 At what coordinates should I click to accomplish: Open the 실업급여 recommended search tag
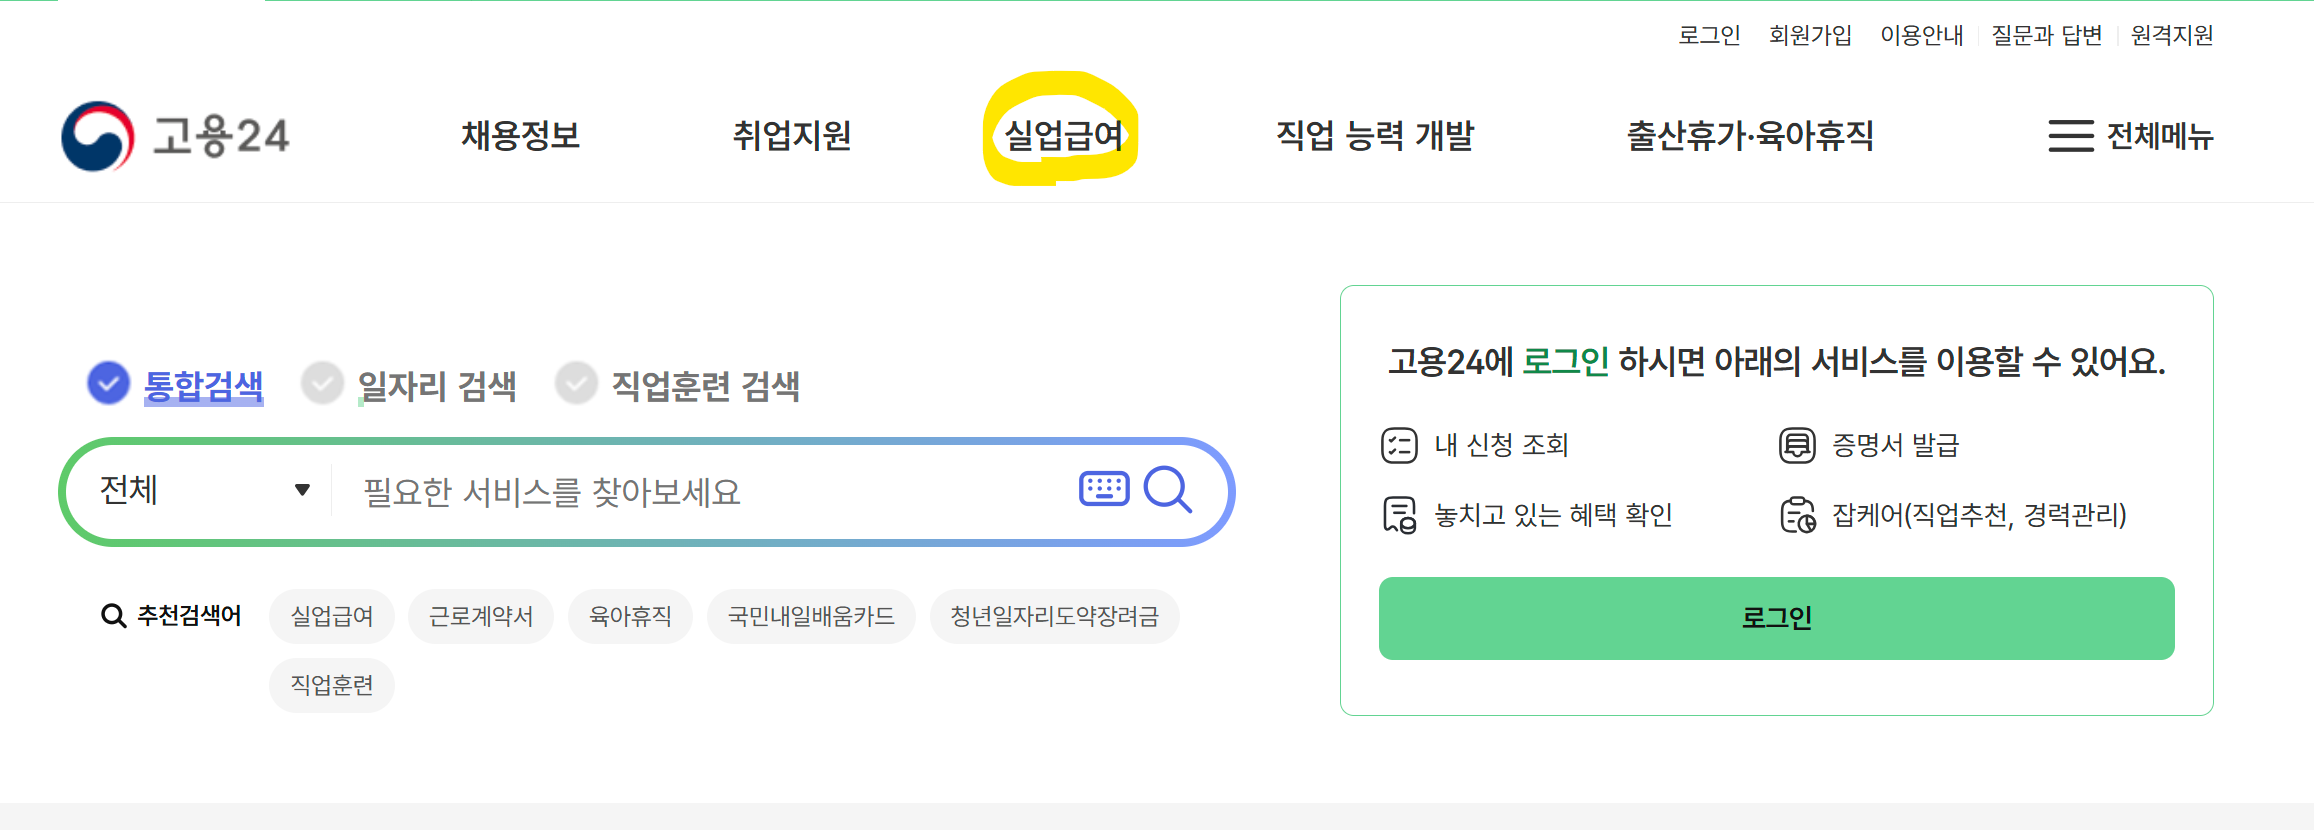[331, 616]
